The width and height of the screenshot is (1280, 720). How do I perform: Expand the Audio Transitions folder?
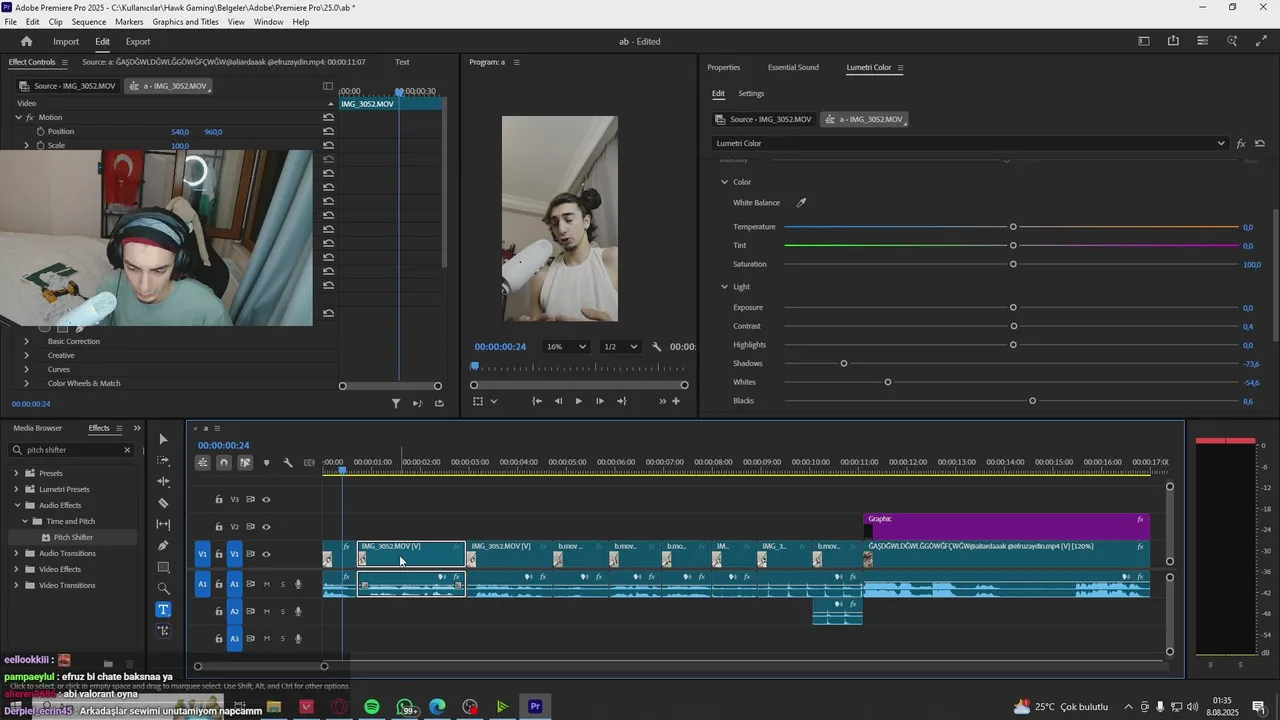pos(16,553)
